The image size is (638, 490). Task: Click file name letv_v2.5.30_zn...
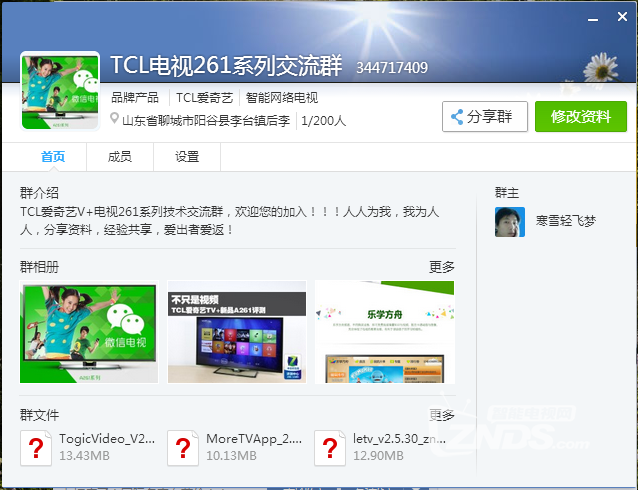pos(400,439)
